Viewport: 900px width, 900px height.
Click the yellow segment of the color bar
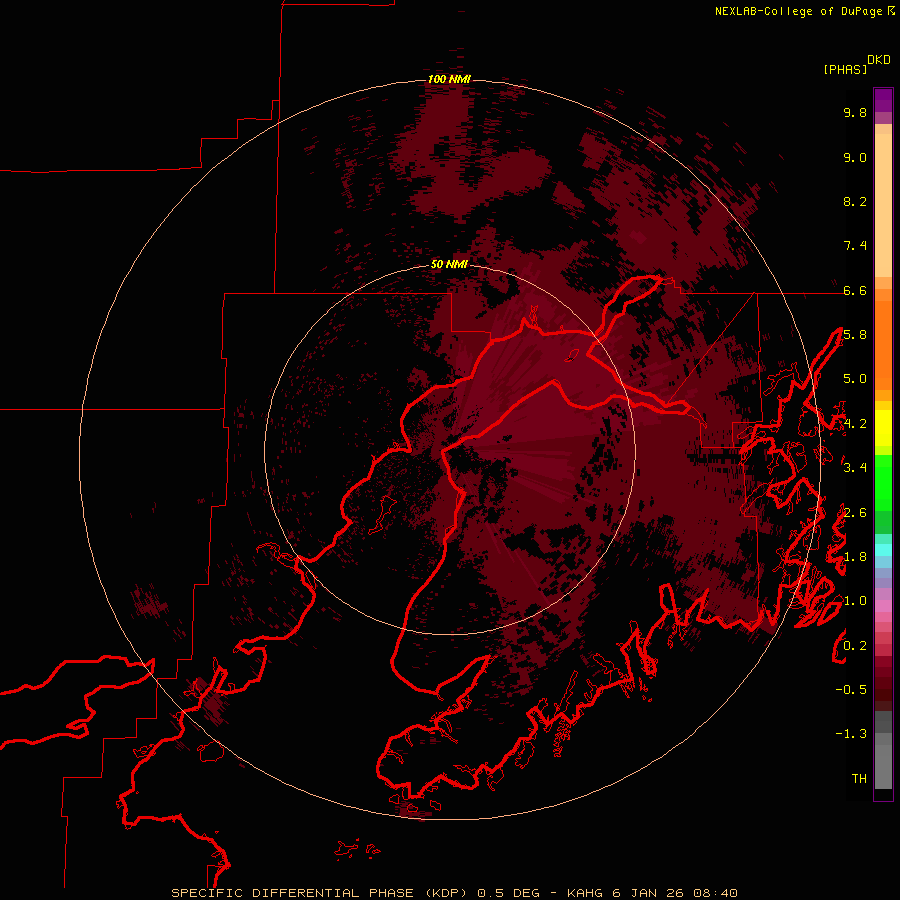click(x=883, y=428)
